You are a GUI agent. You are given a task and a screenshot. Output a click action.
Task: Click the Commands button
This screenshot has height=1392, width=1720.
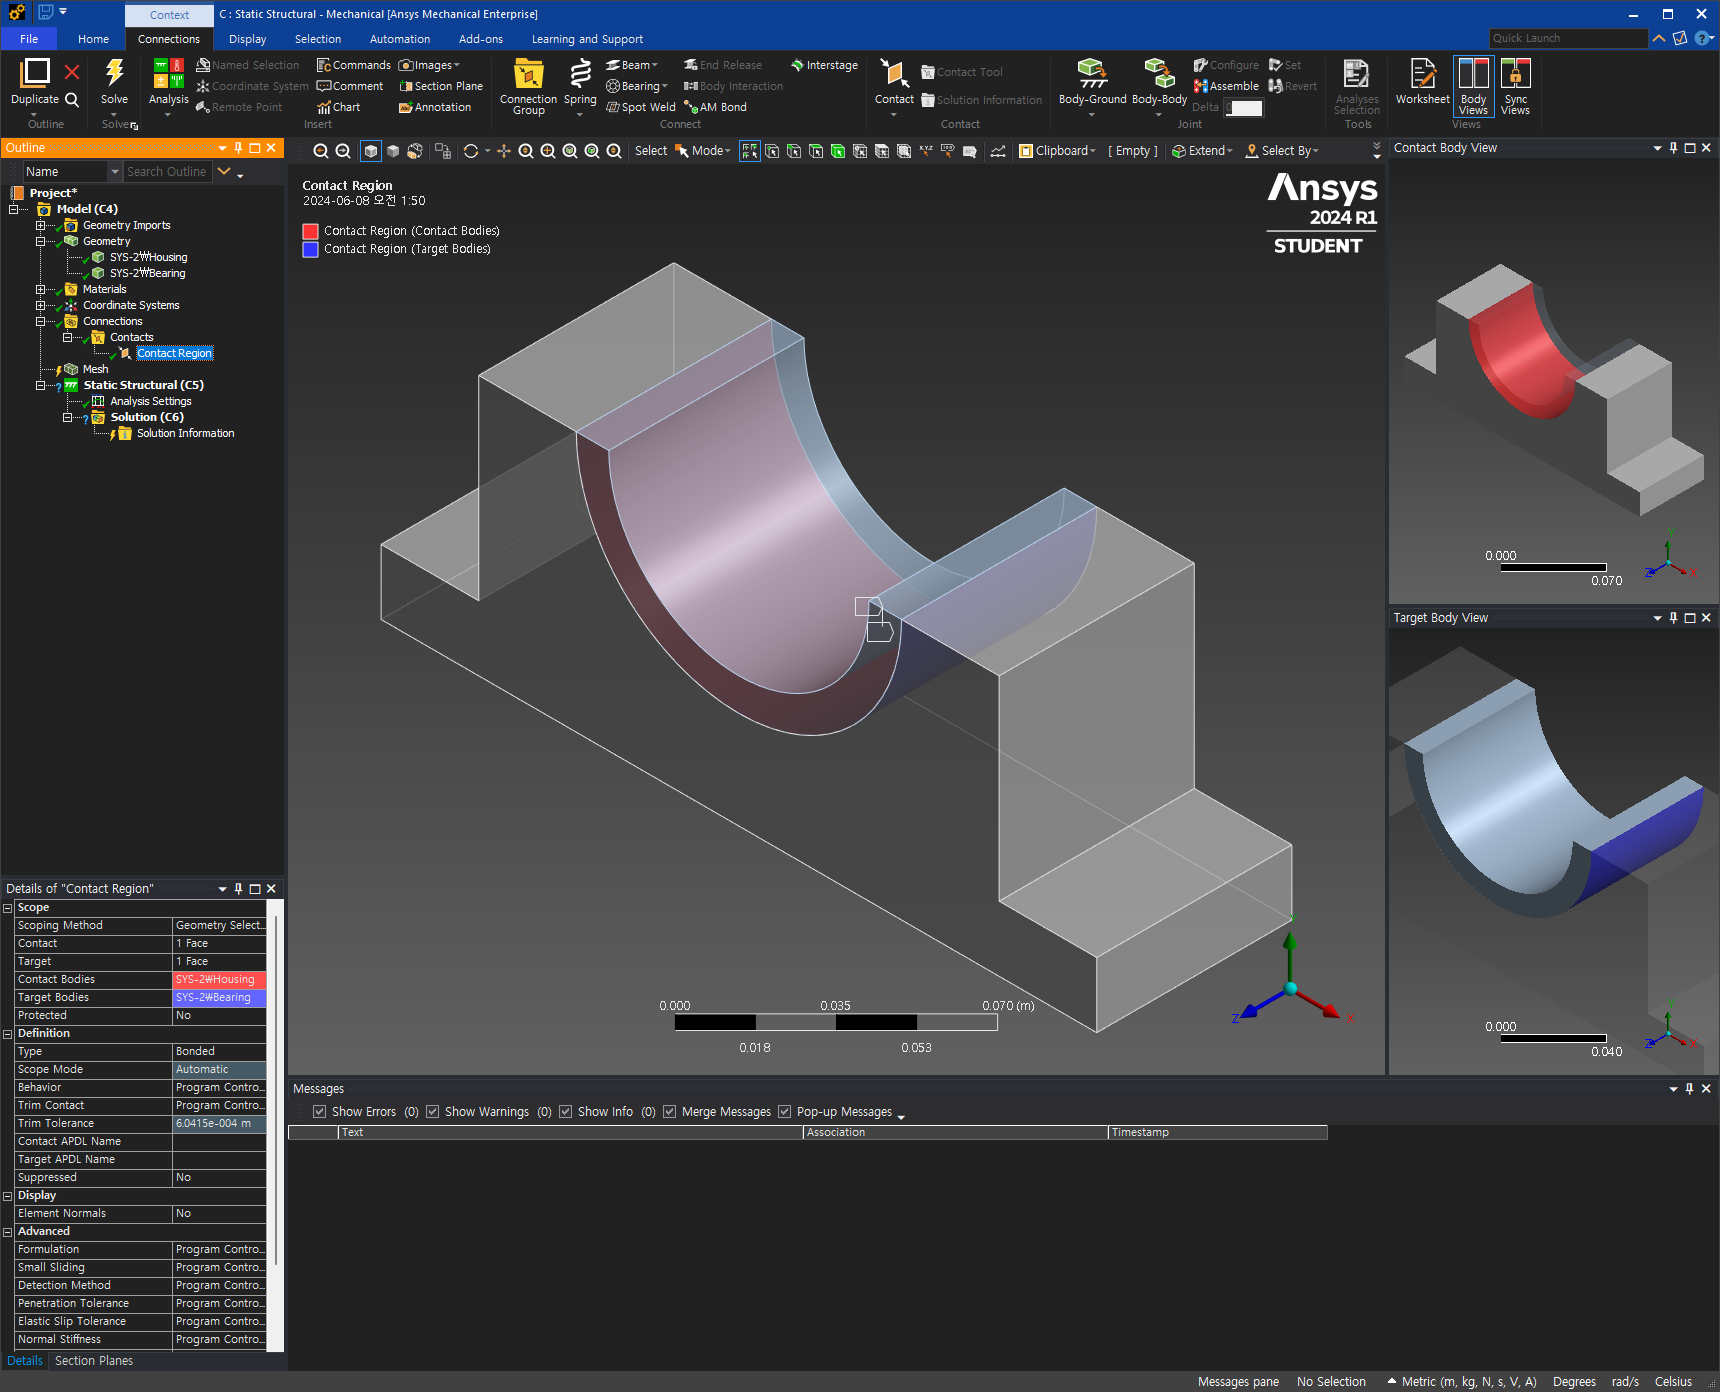point(354,65)
